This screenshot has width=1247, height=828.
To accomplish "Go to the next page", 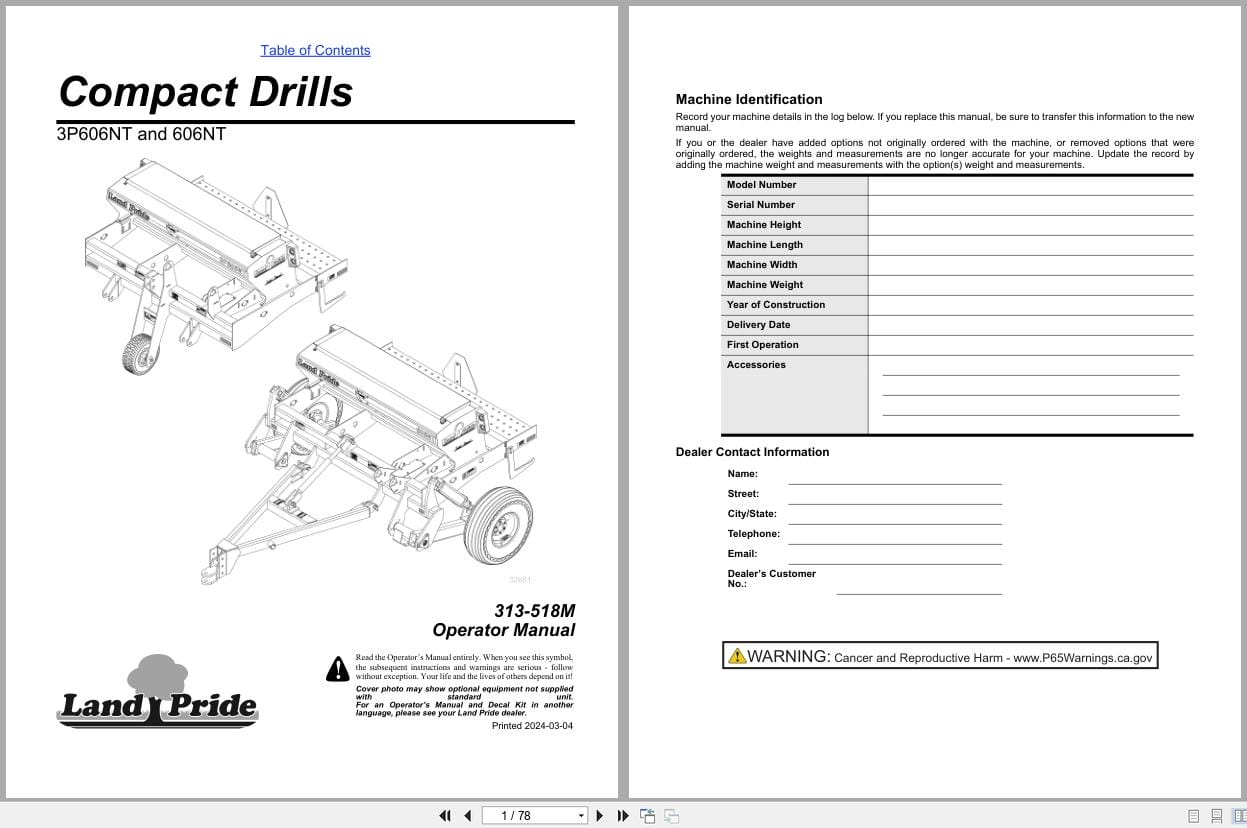I will pos(600,816).
